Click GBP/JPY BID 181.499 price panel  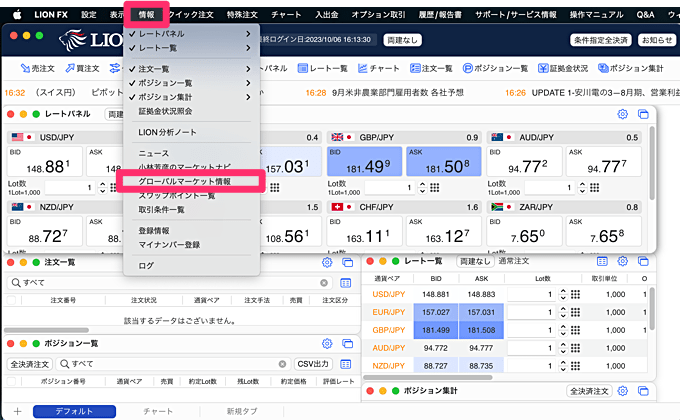[x=364, y=161]
